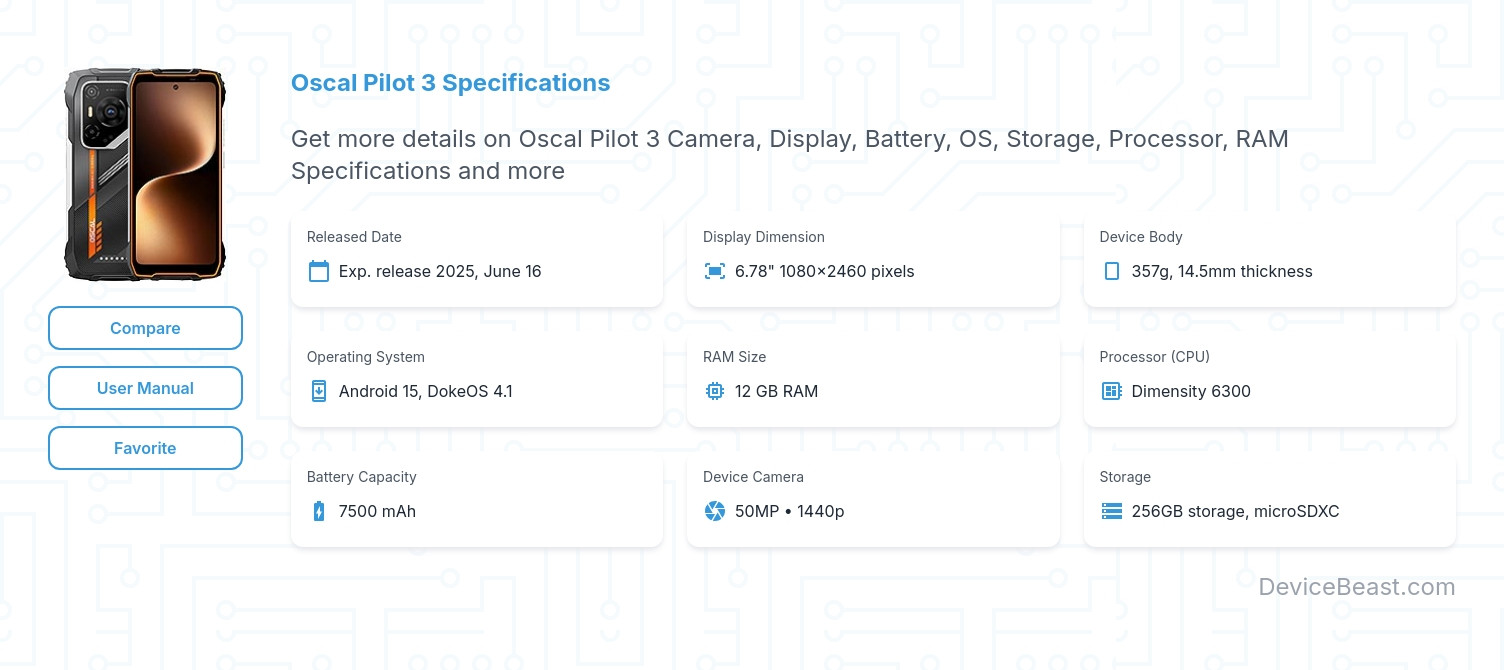Viewport: 1504px width, 670px height.
Task: Select the Released Date card
Action: point(477,258)
